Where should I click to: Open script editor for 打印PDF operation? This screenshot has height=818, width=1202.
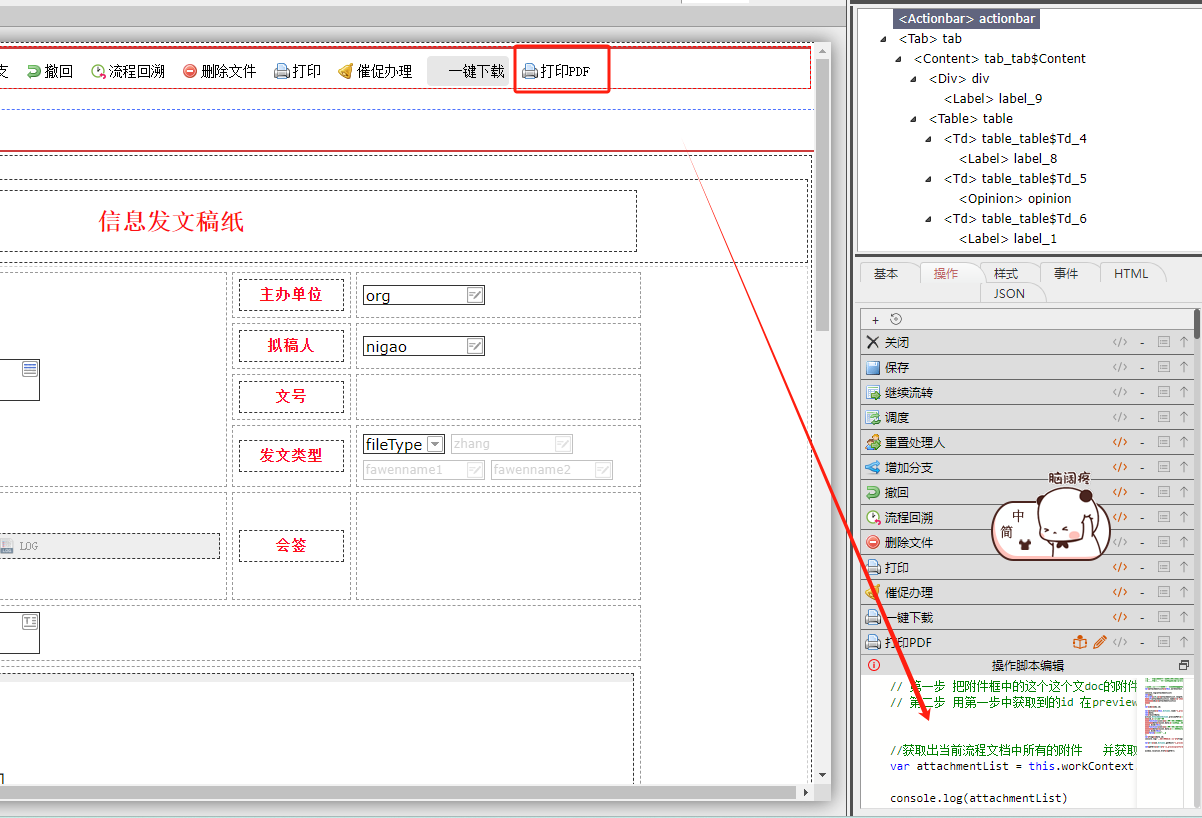click(x=1120, y=642)
